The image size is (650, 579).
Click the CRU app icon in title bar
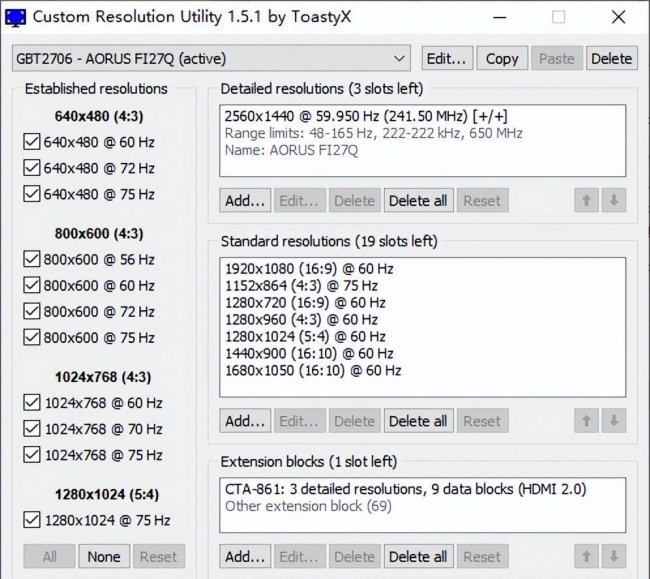click(15, 17)
